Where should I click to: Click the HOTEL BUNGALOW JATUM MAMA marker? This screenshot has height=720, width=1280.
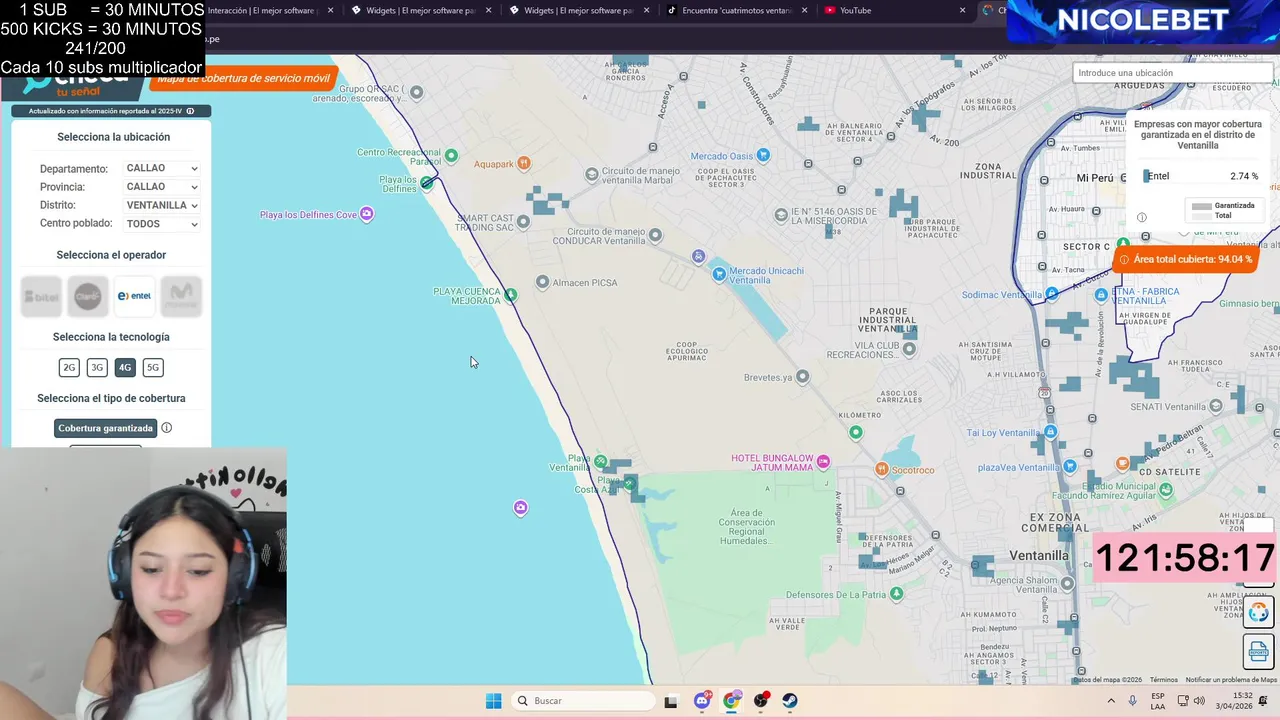pos(823,461)
